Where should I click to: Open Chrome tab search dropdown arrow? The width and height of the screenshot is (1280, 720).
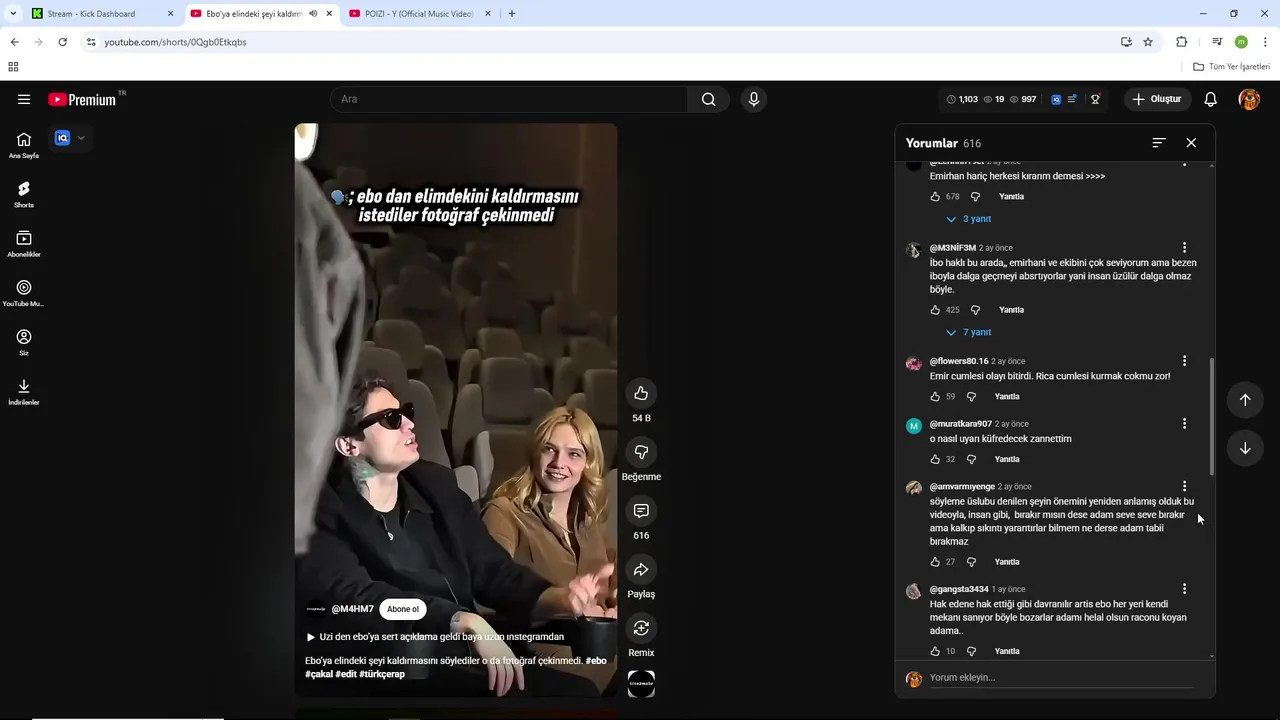13,14
